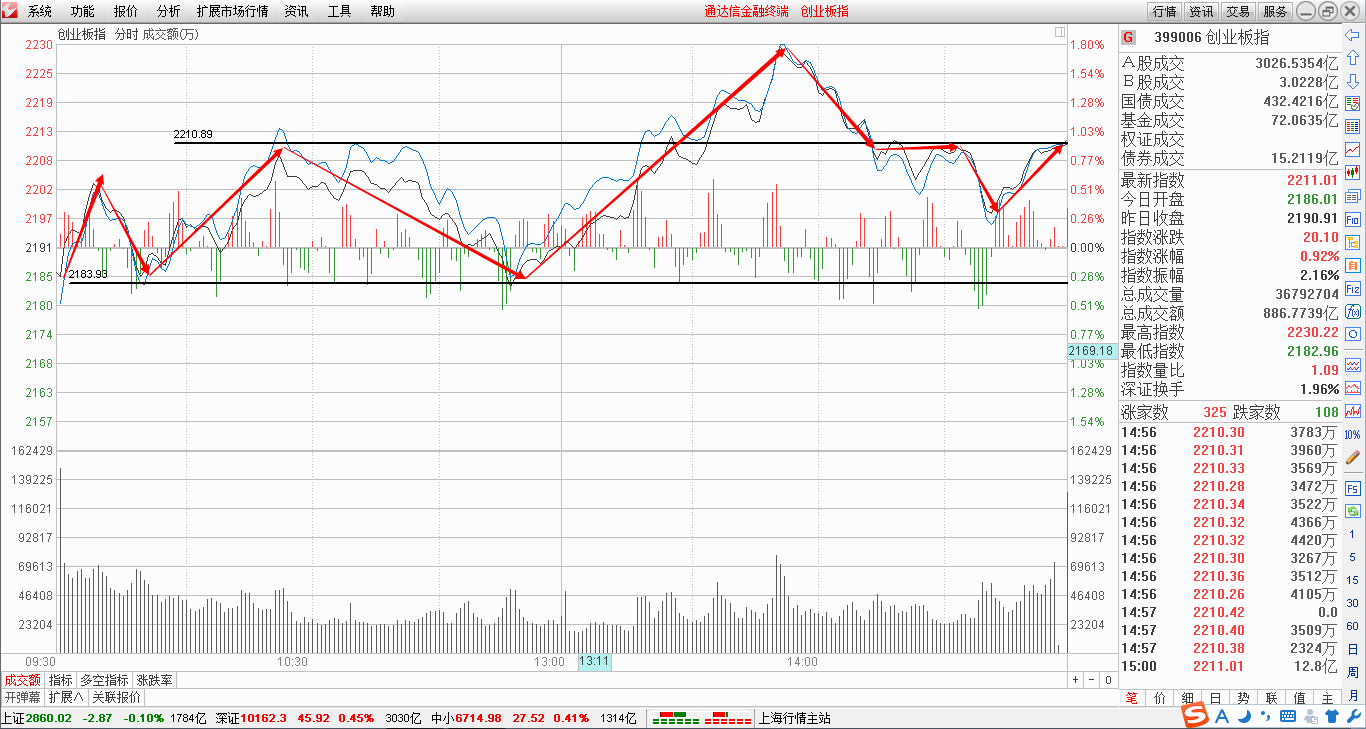
Task: Click the back arrow sidebar icon
Action: tap(1352, 34)
